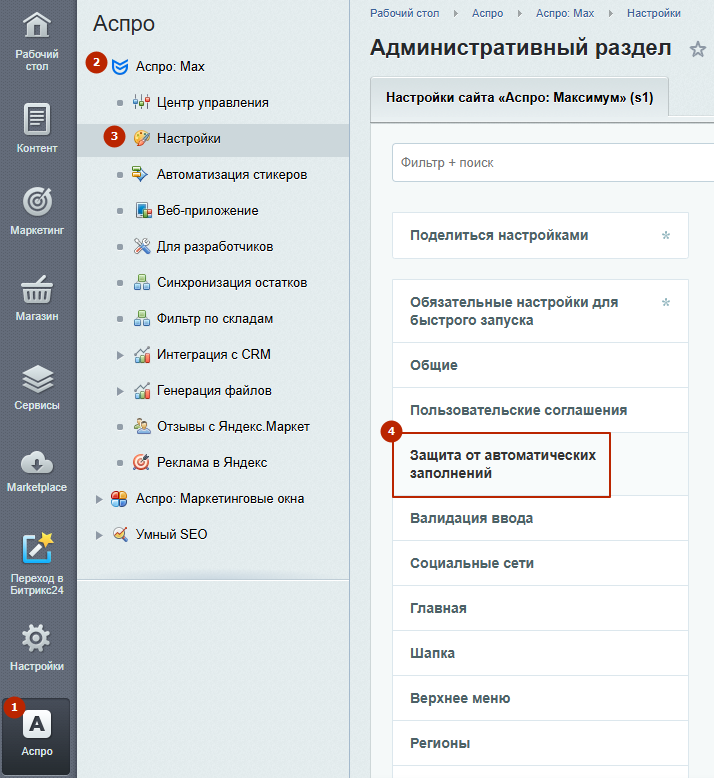
Task: Click the Фильтр + поиск input field
Action: (x=550, y=162)
